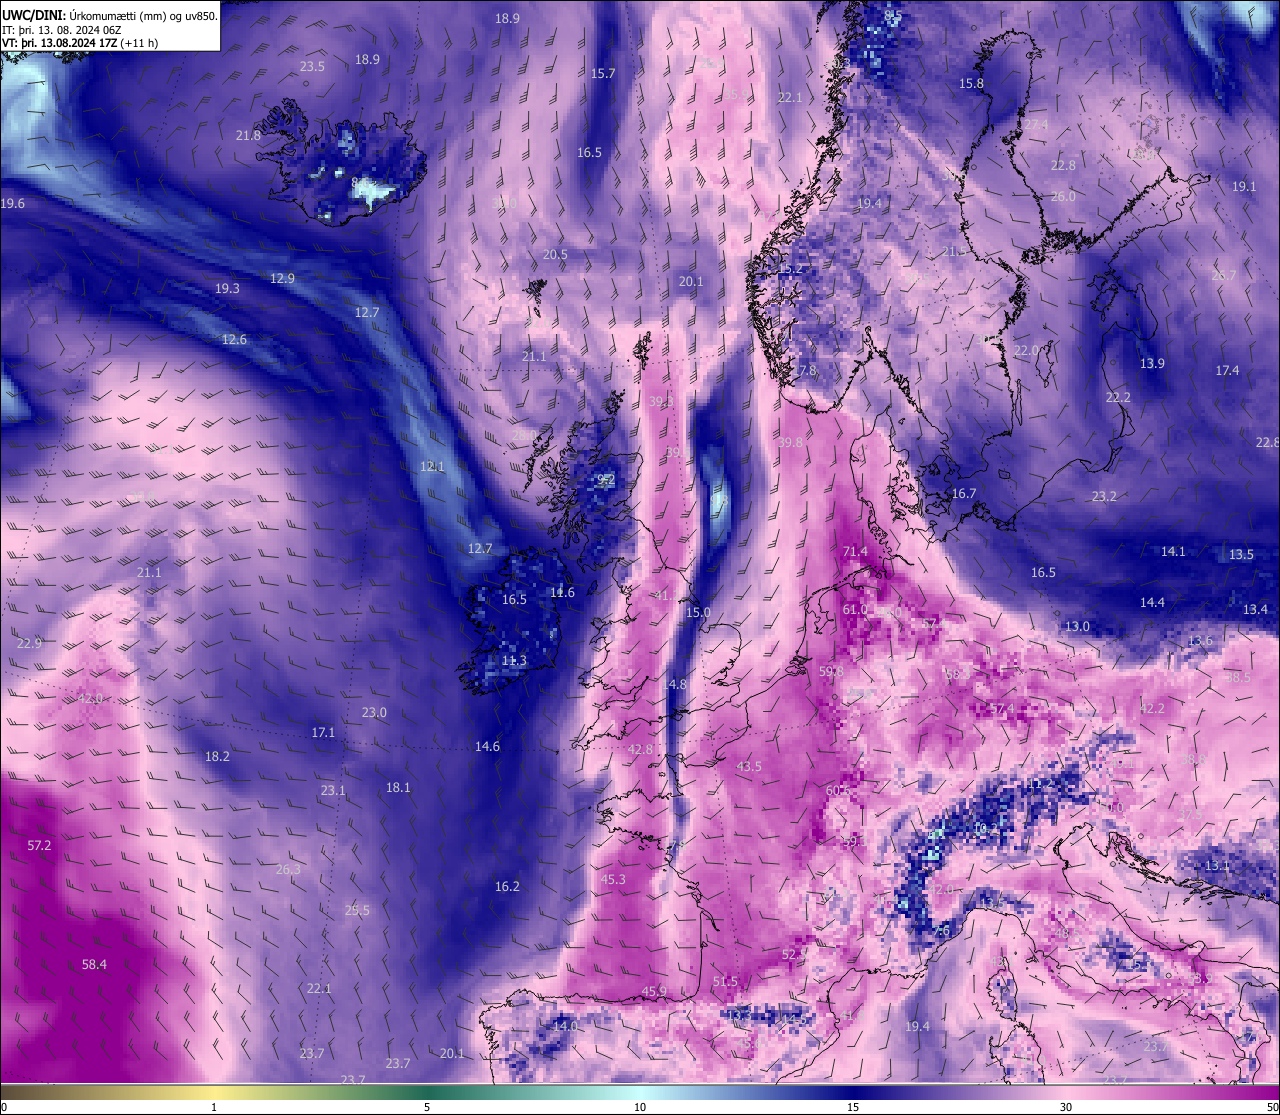Click the colorbar tick label 50
Image resolution: width=1280 pixels, height=1115 pixels.
point(1272,1107)
